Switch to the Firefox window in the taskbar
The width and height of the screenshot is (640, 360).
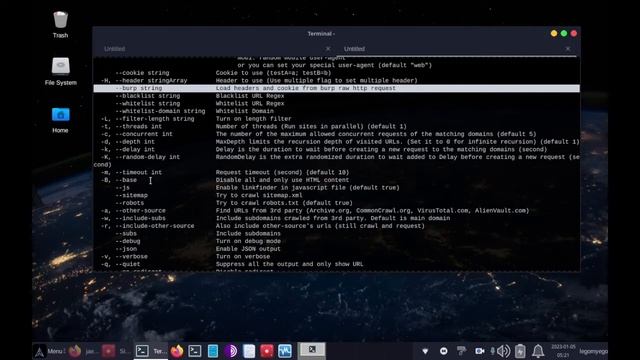[x=83, y=351]
